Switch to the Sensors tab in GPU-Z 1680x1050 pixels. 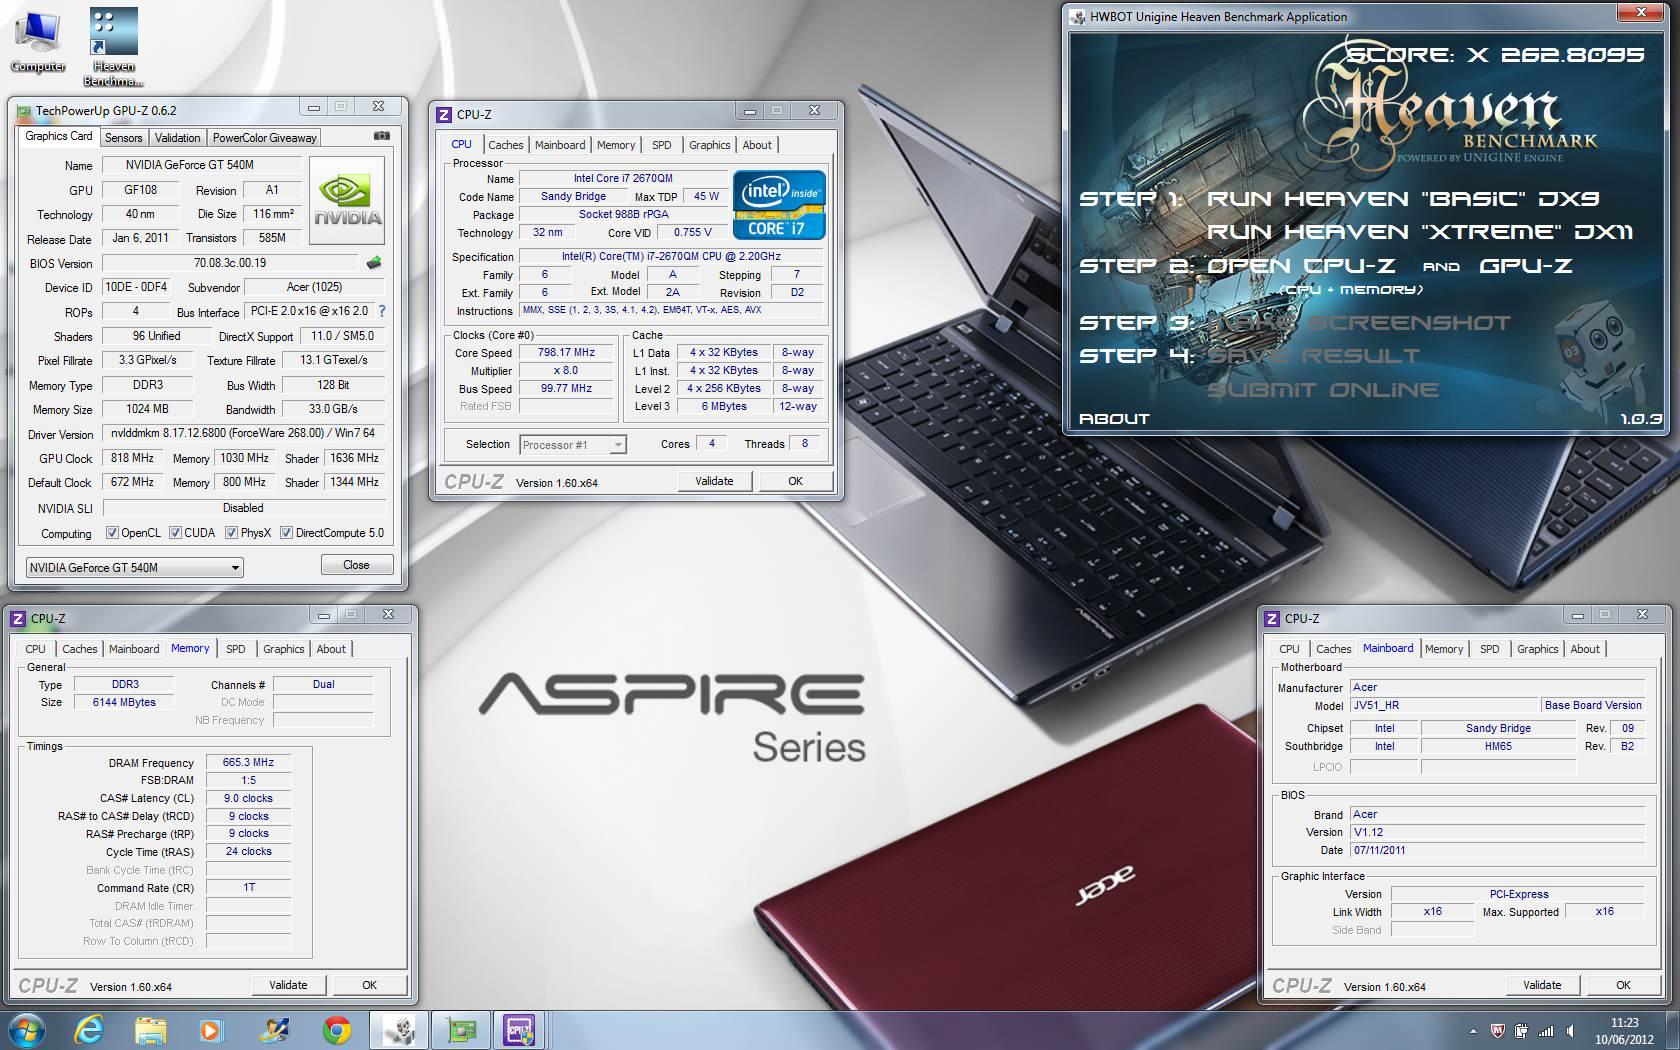pos(123,138)
